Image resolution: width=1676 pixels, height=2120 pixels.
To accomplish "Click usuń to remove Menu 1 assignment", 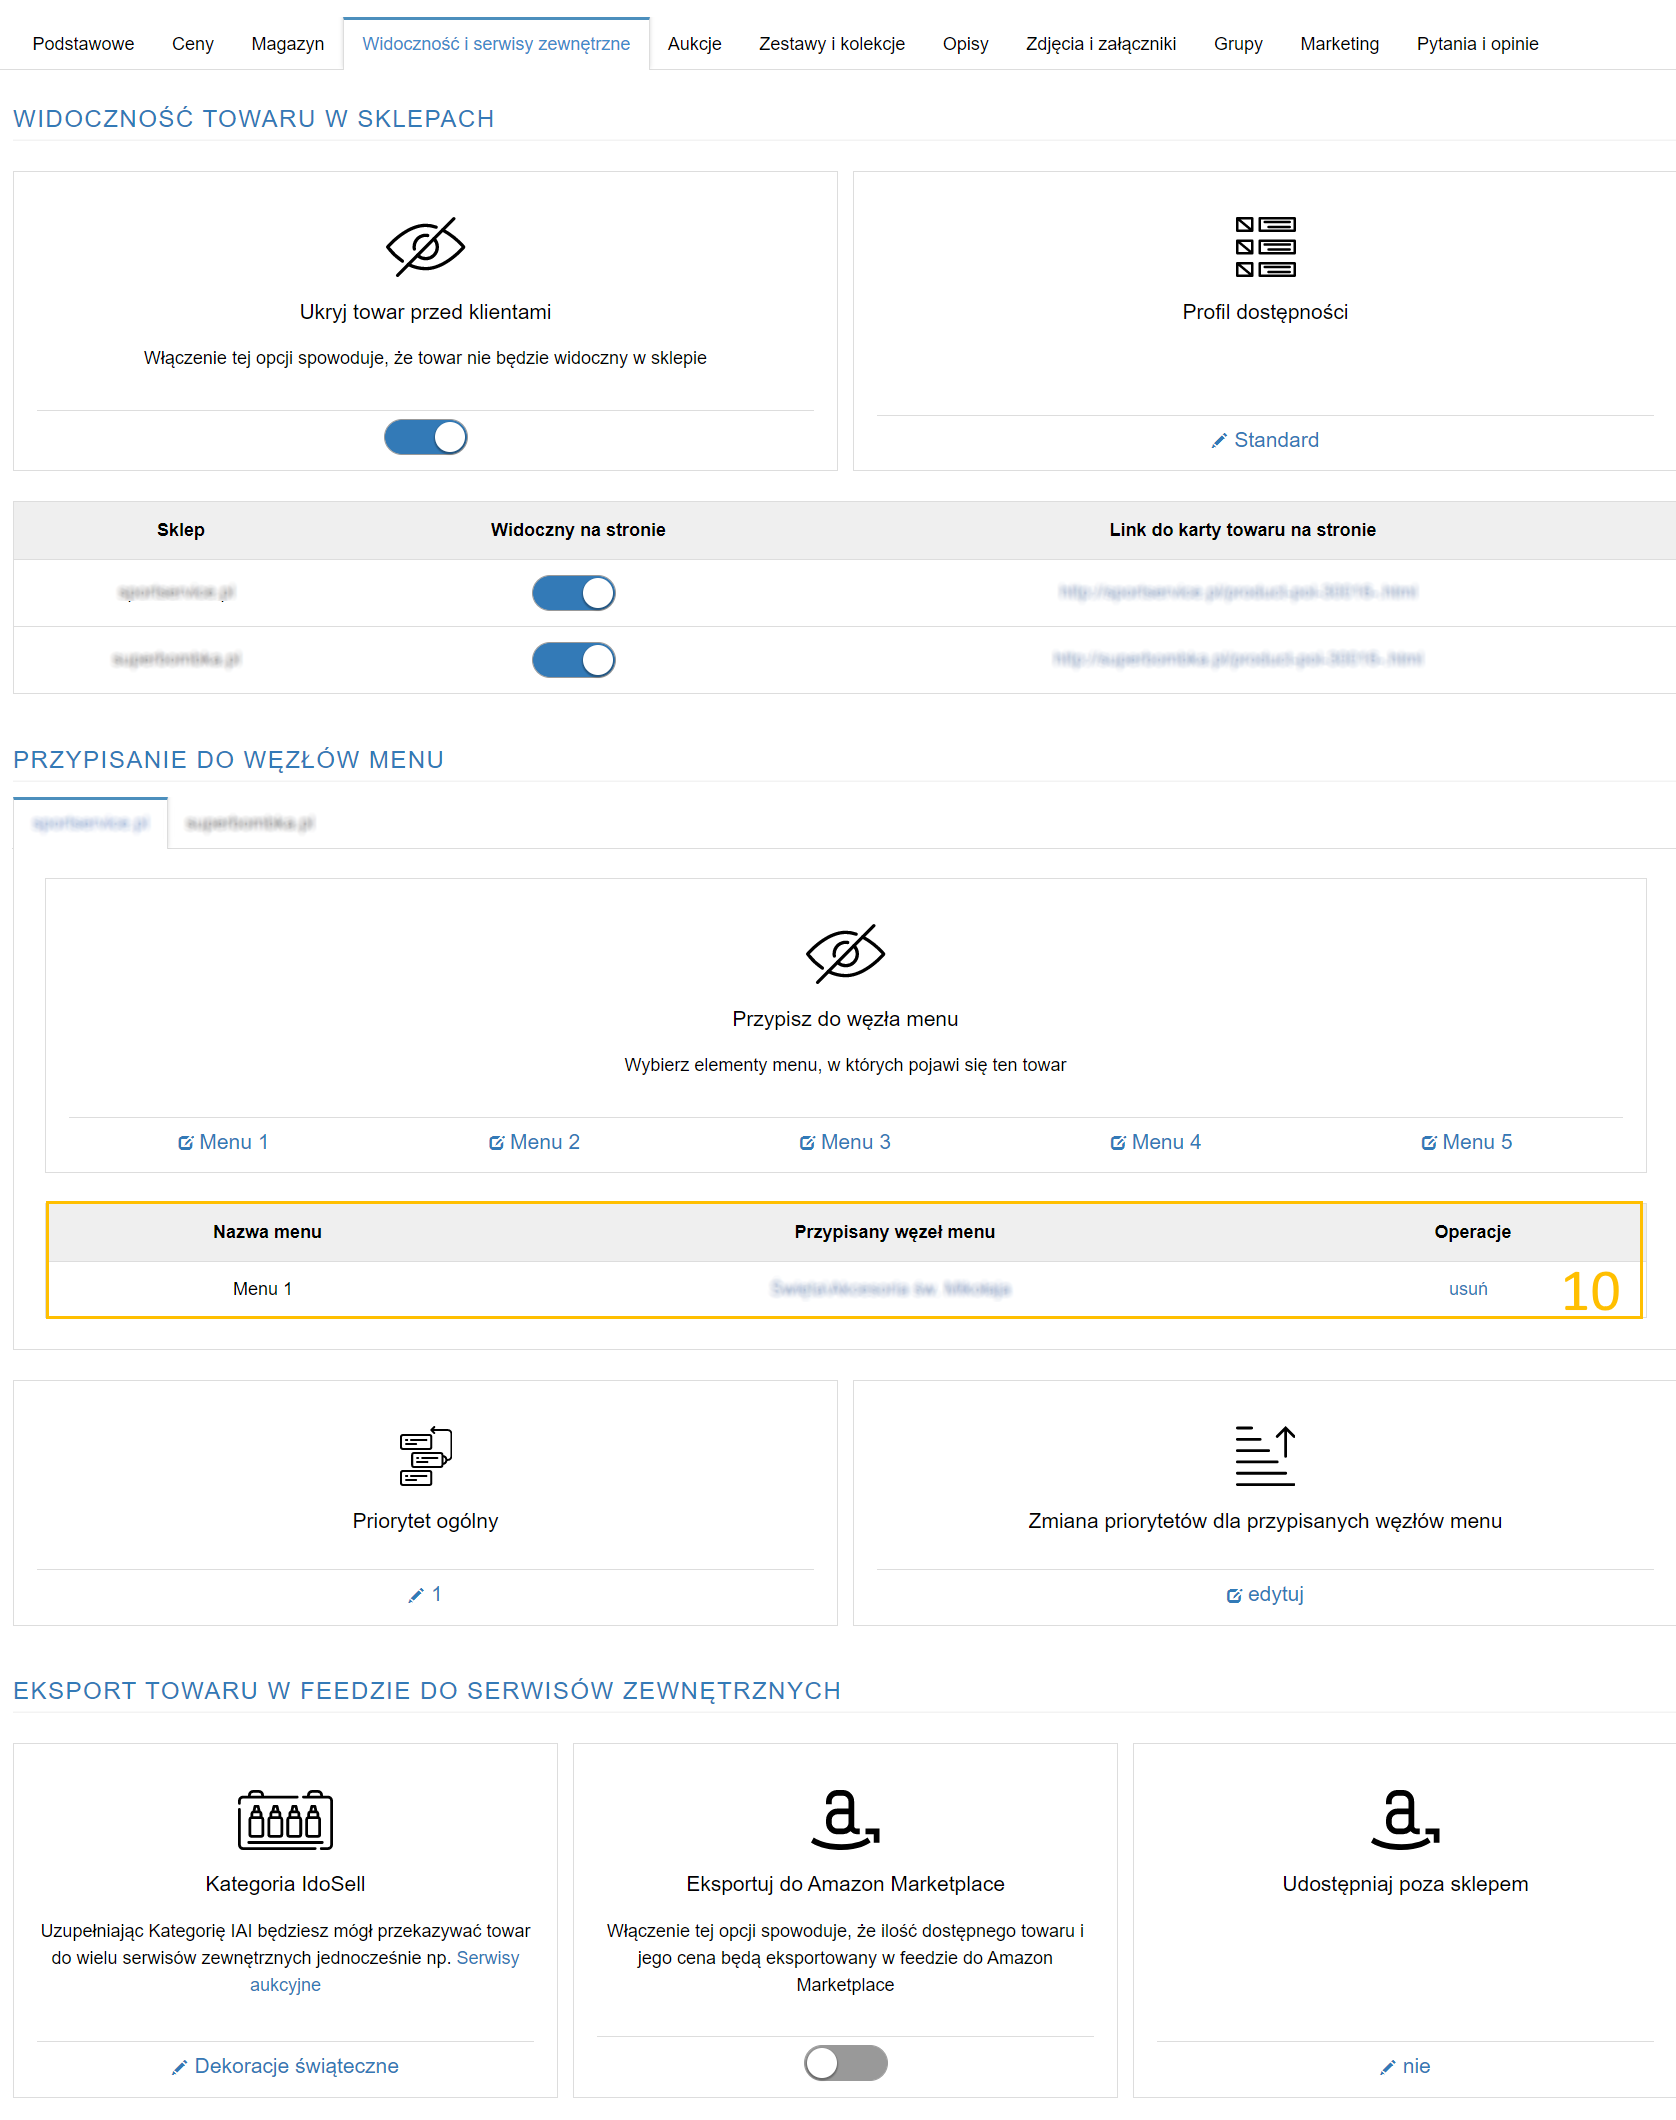I will (1467, 1289).
